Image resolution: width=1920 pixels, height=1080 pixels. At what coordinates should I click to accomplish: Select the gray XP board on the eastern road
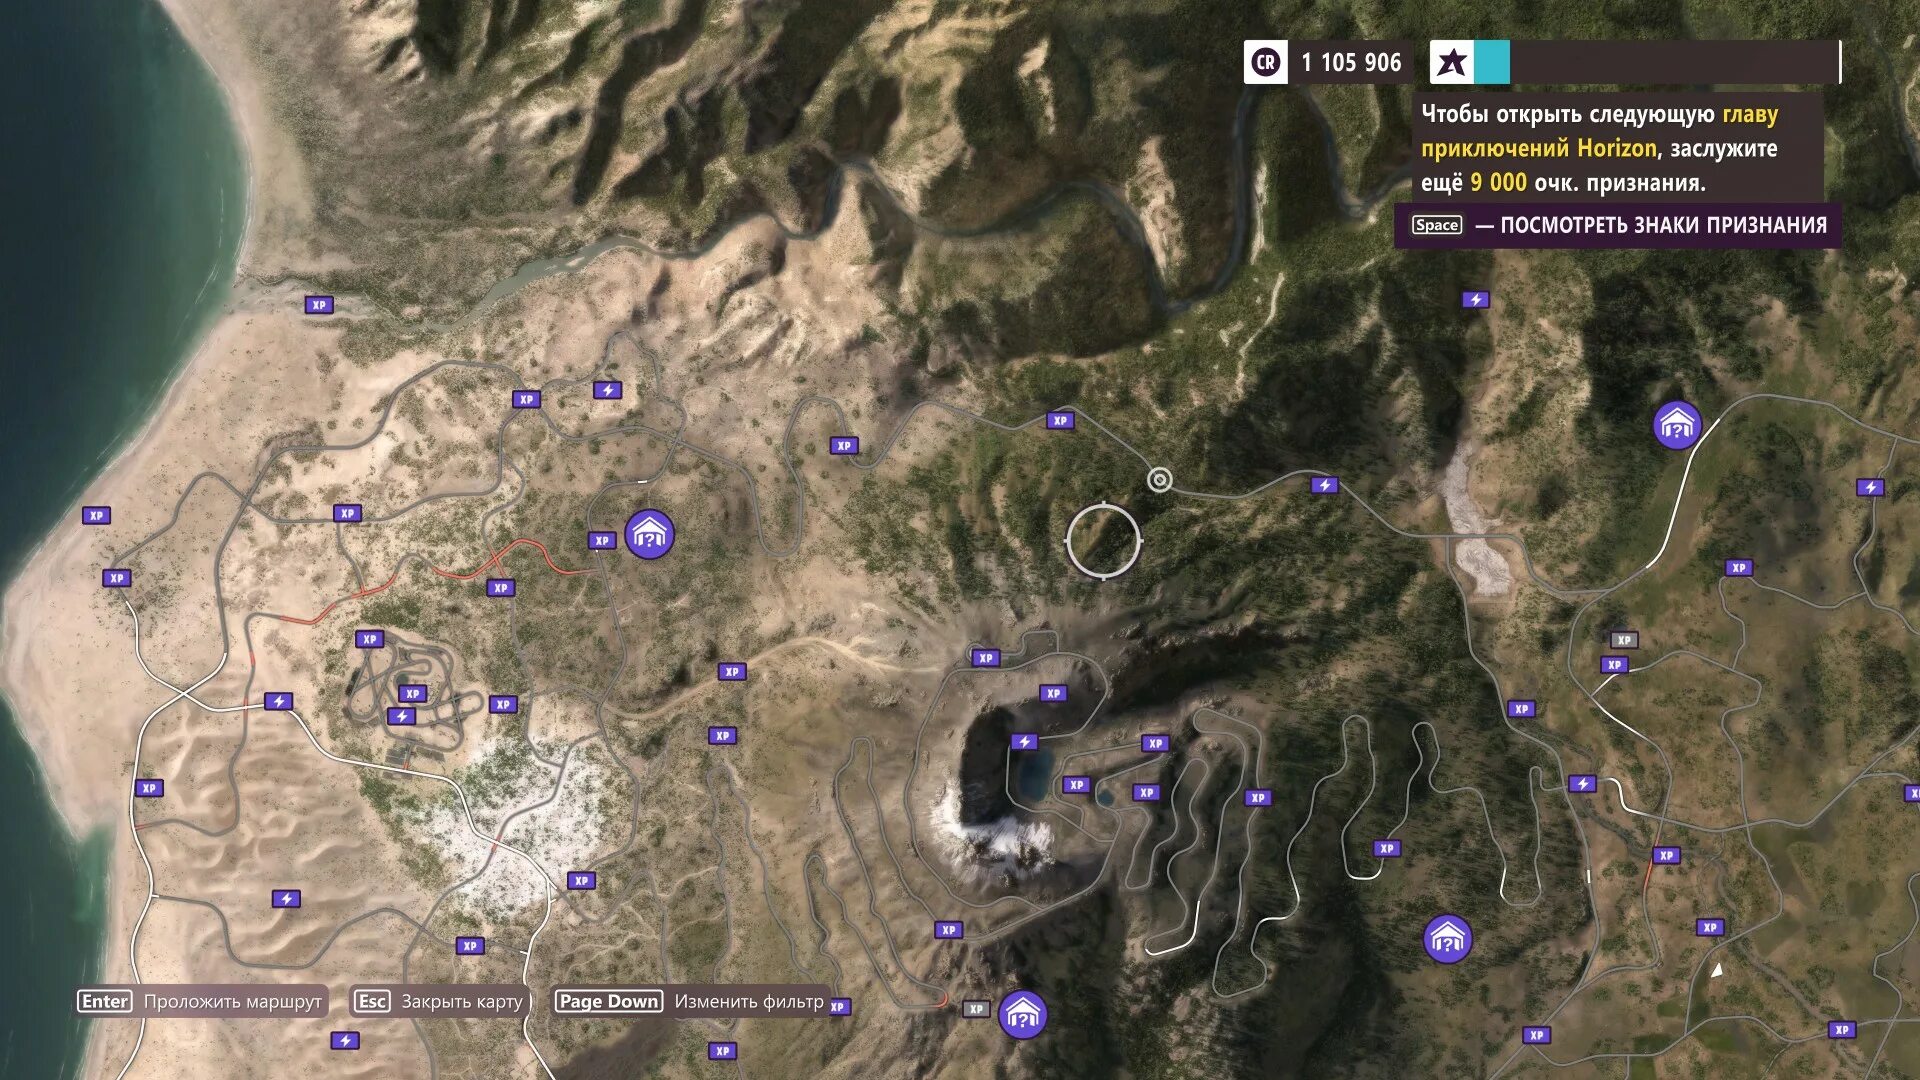tap(1623, 640)
